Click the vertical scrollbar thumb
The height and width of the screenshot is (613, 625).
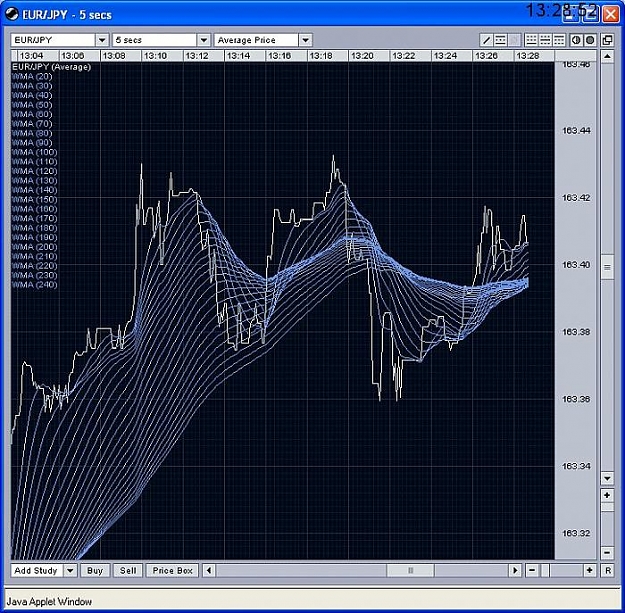coord(607,267)
